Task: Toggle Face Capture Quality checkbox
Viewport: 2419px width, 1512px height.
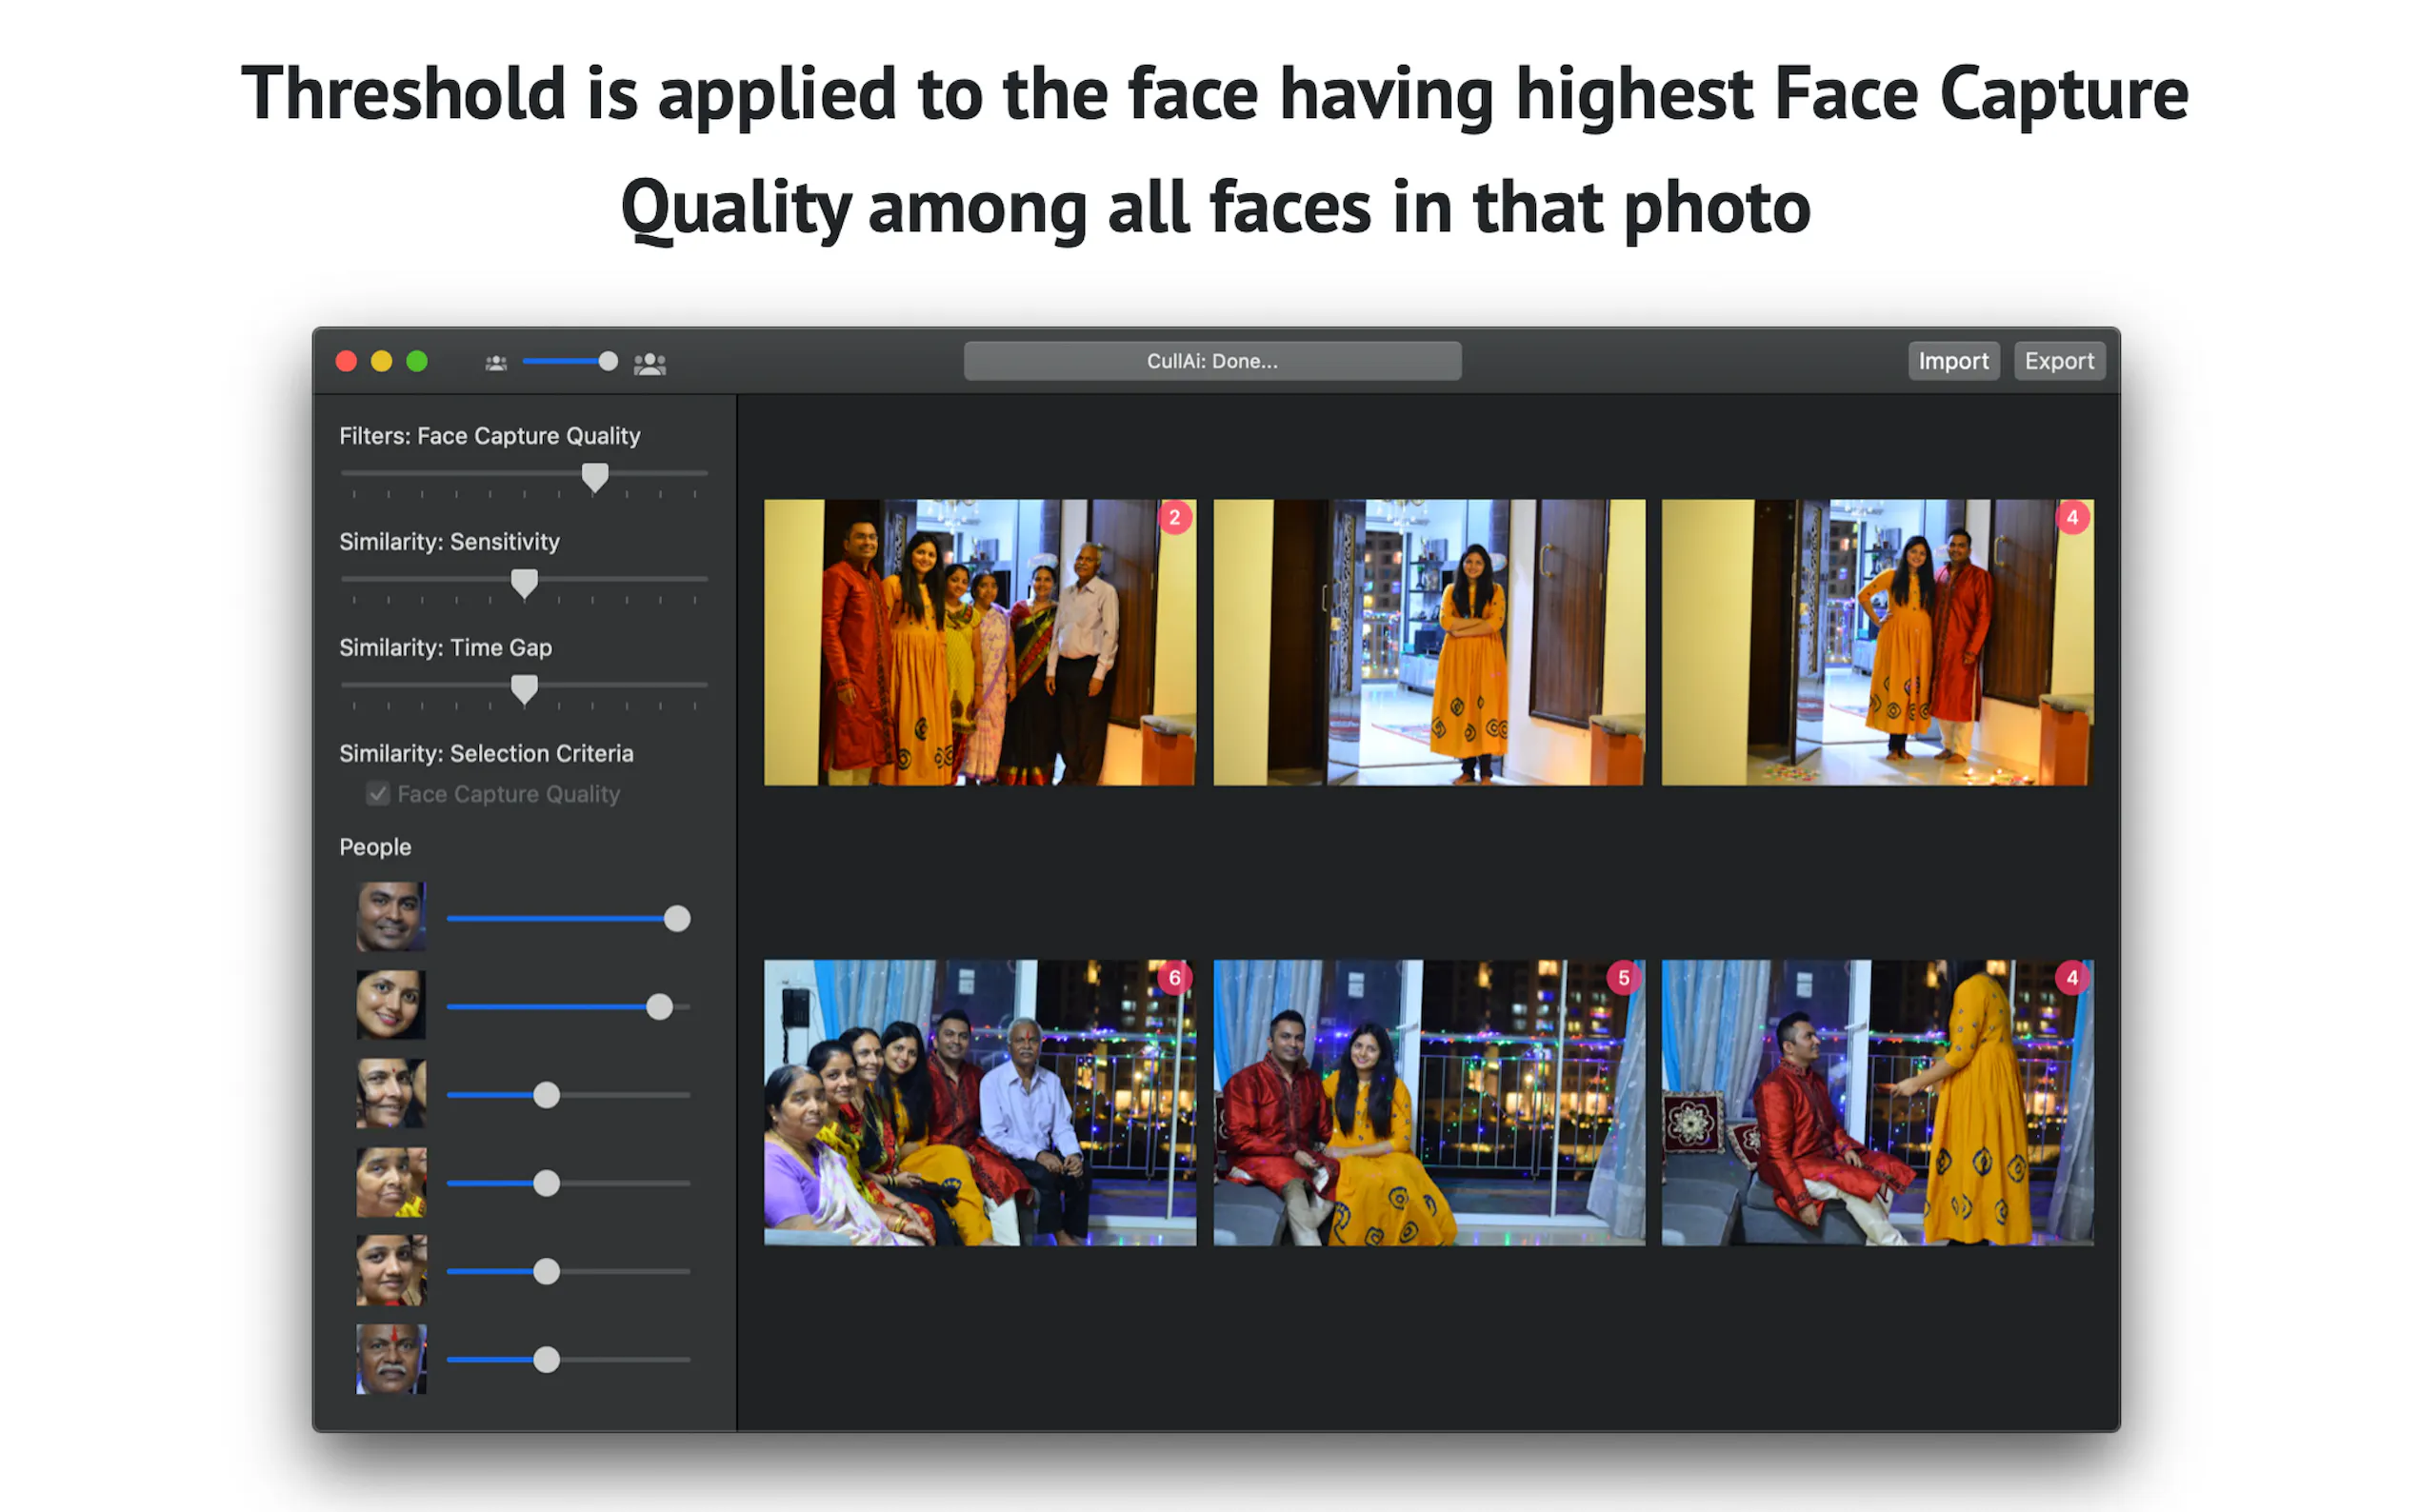Action: [x=378, y=794]
